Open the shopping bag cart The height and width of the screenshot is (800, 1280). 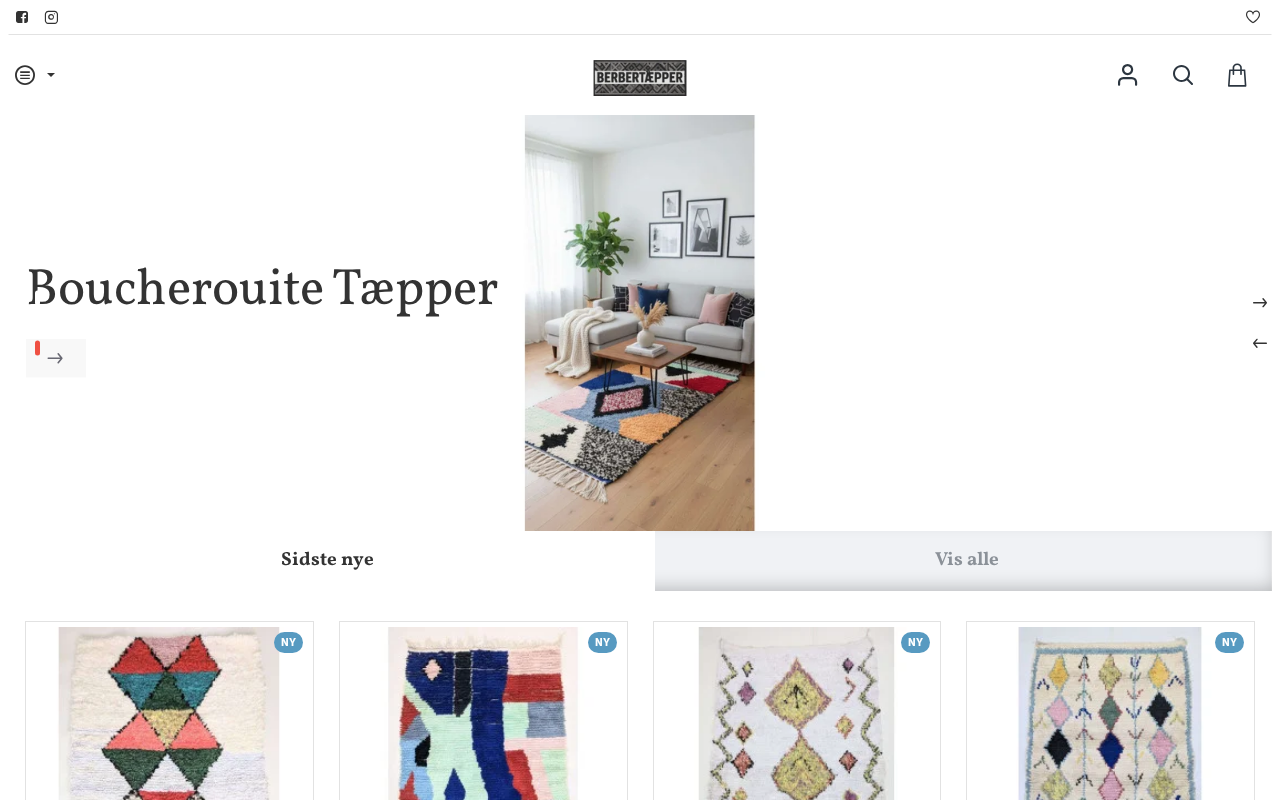1237,75
